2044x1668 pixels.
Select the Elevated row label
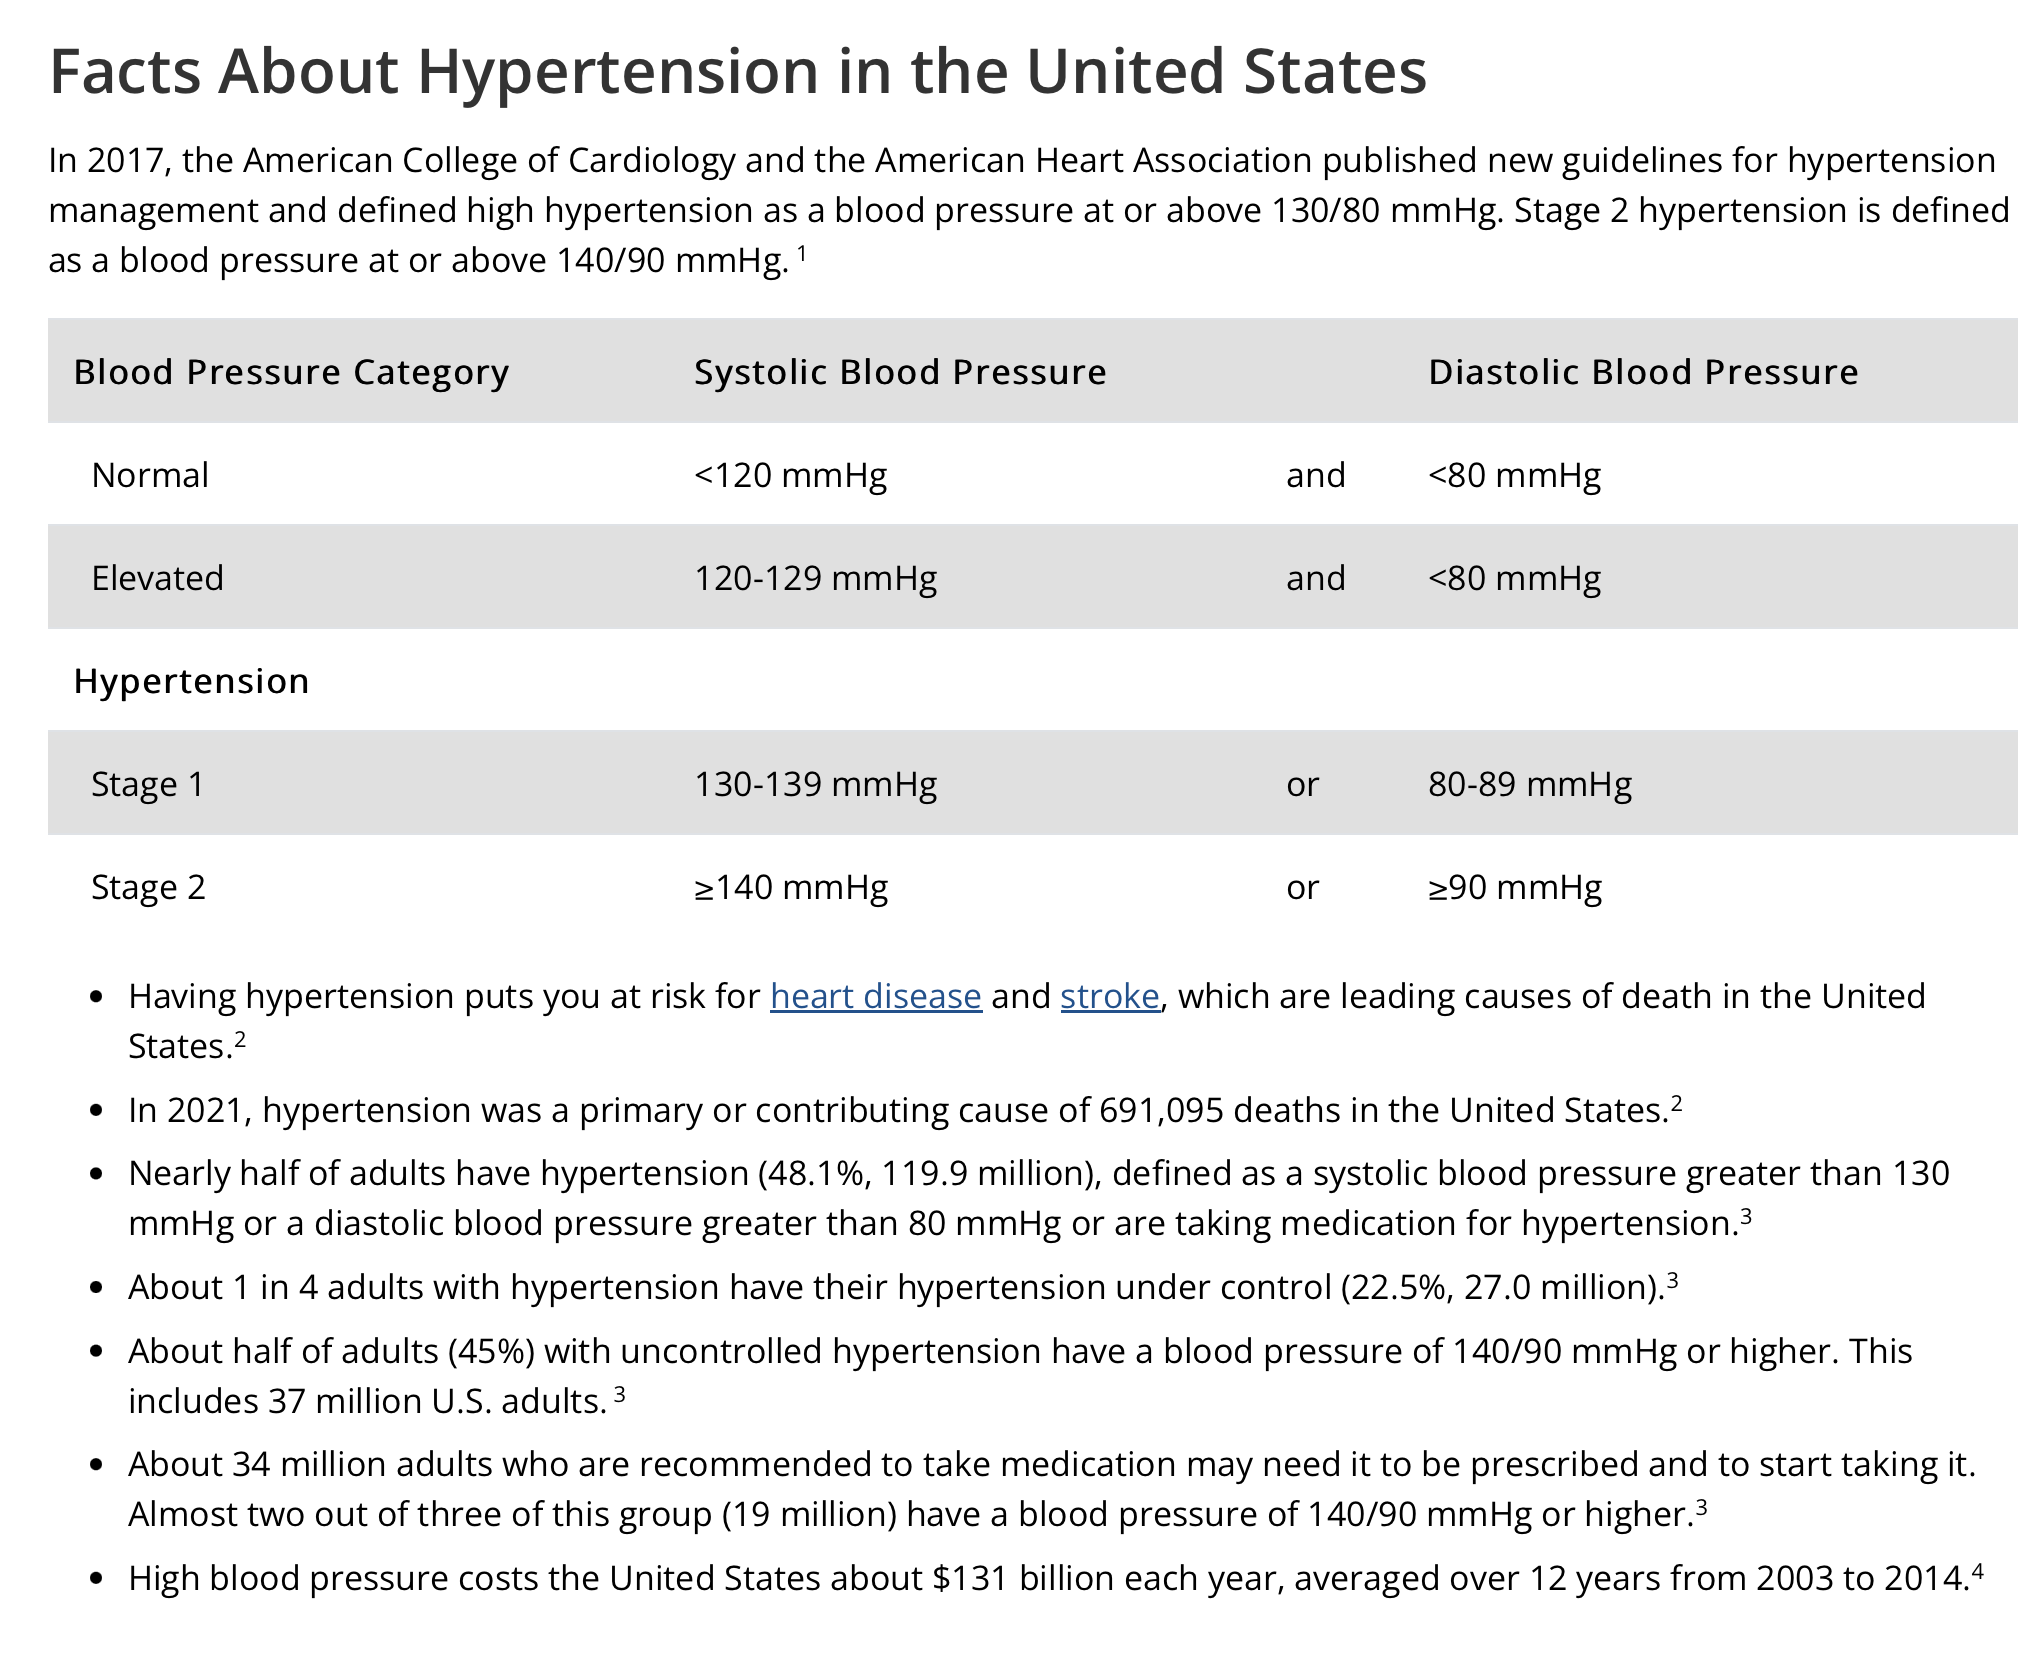pos(157,578)
